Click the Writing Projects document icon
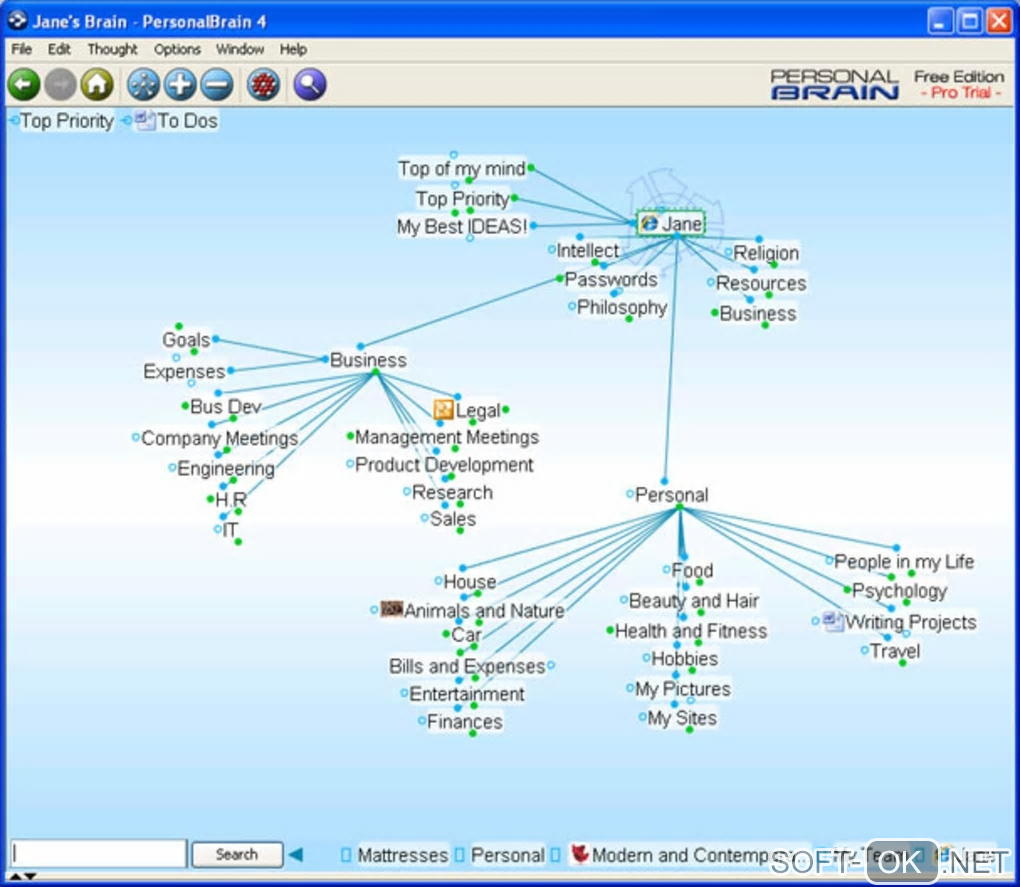Screen dimensions: 1020x887 (833, 621)
